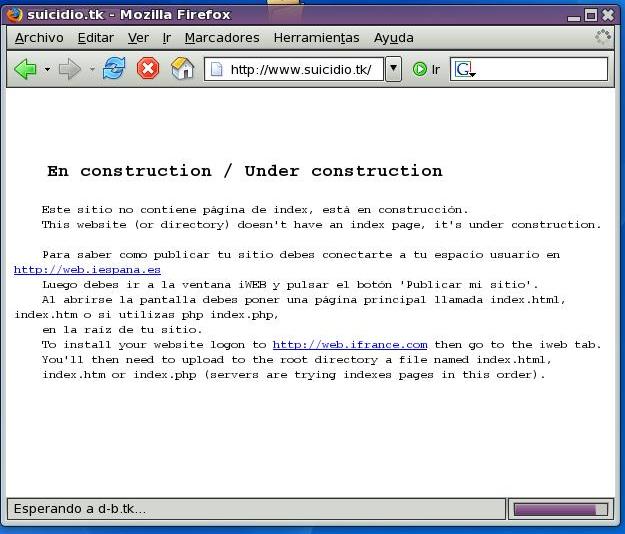Click the address bar URL field
The height and width of the screenshot is (534, 625).
300,69
